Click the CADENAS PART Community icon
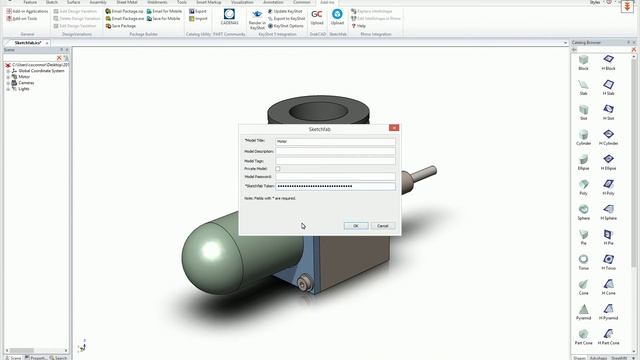 [x=229, y=17]
